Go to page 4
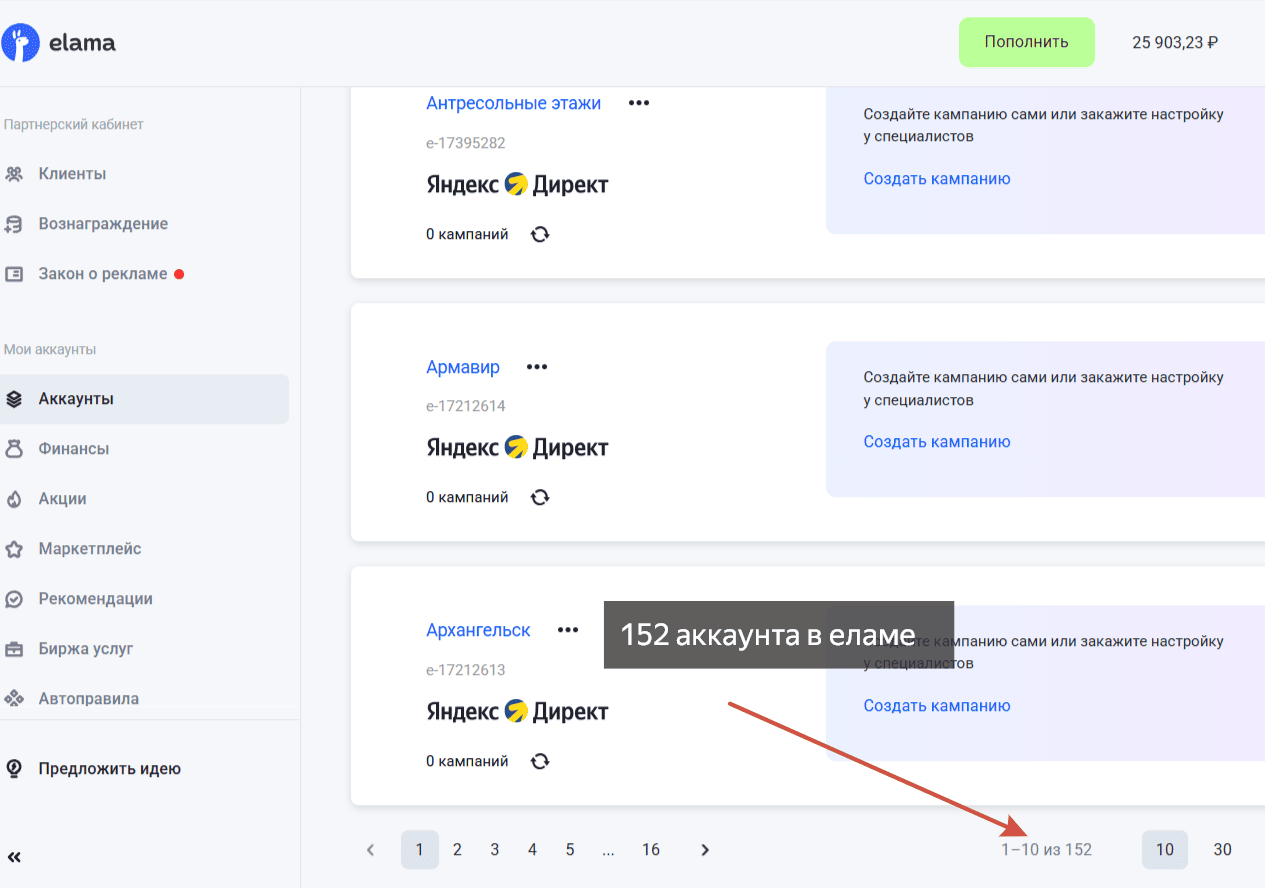Image resolution: width=1265 pixels, height=888 pixels. pyautogui.click(x=532, y=850)
